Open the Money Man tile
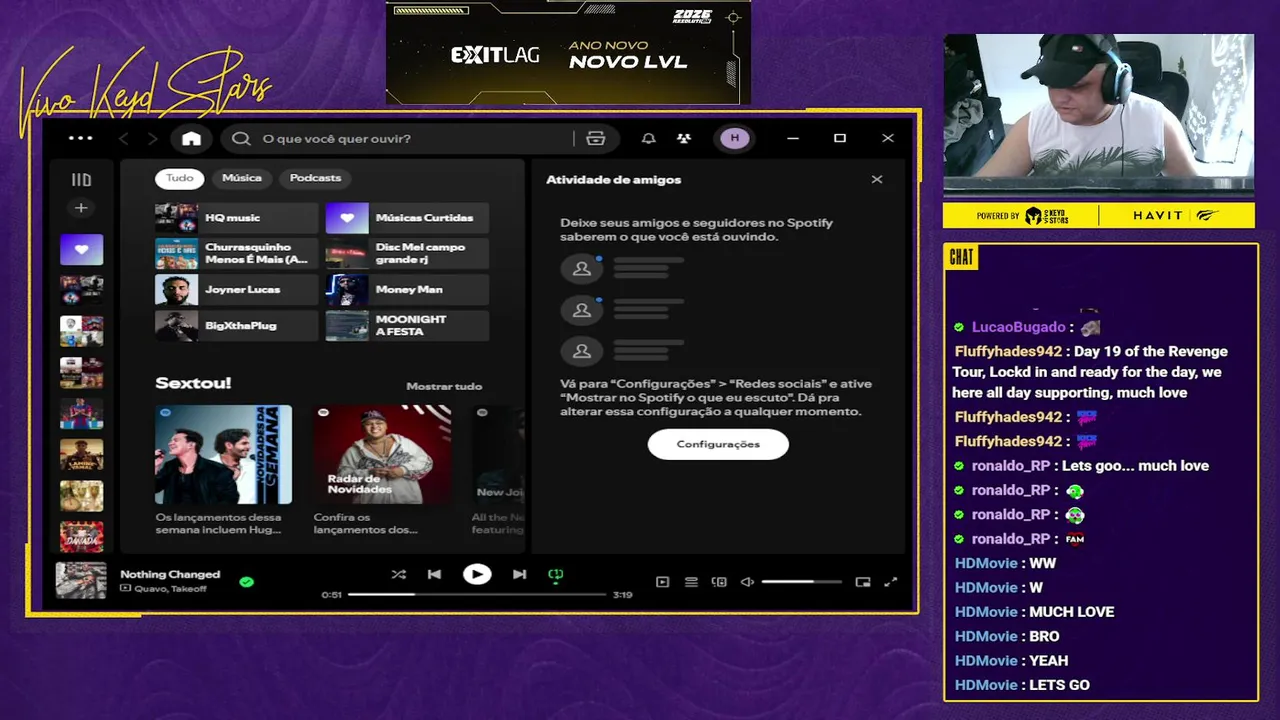 point(407,290)
